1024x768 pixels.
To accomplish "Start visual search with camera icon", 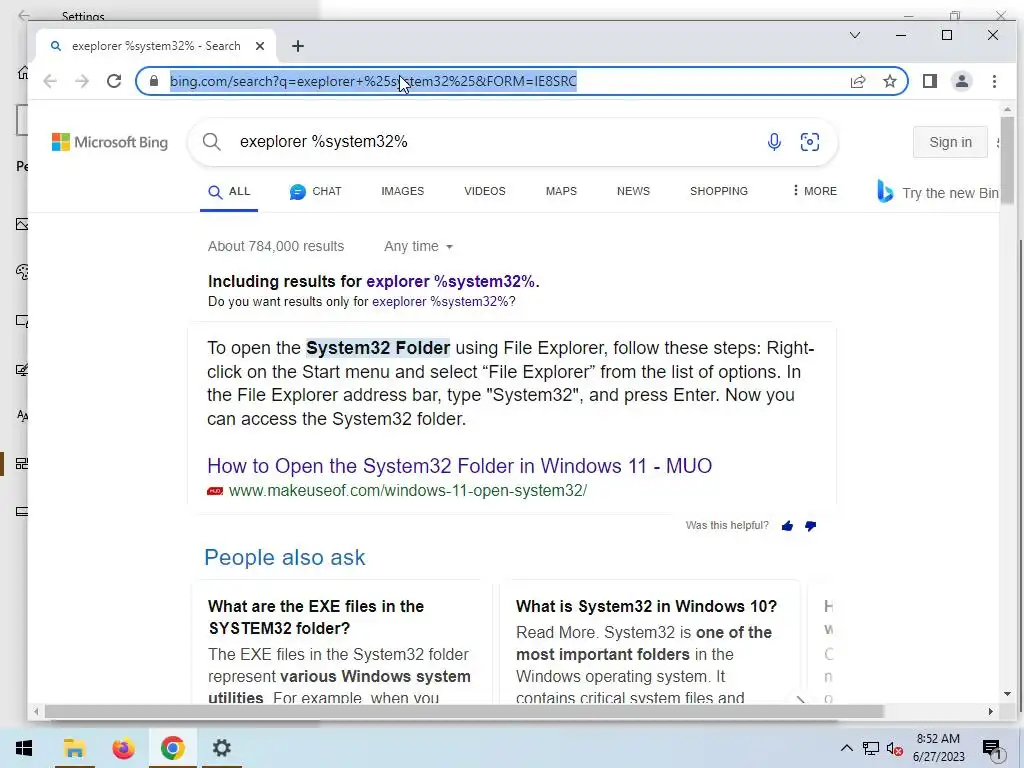I will coord(810,142).
